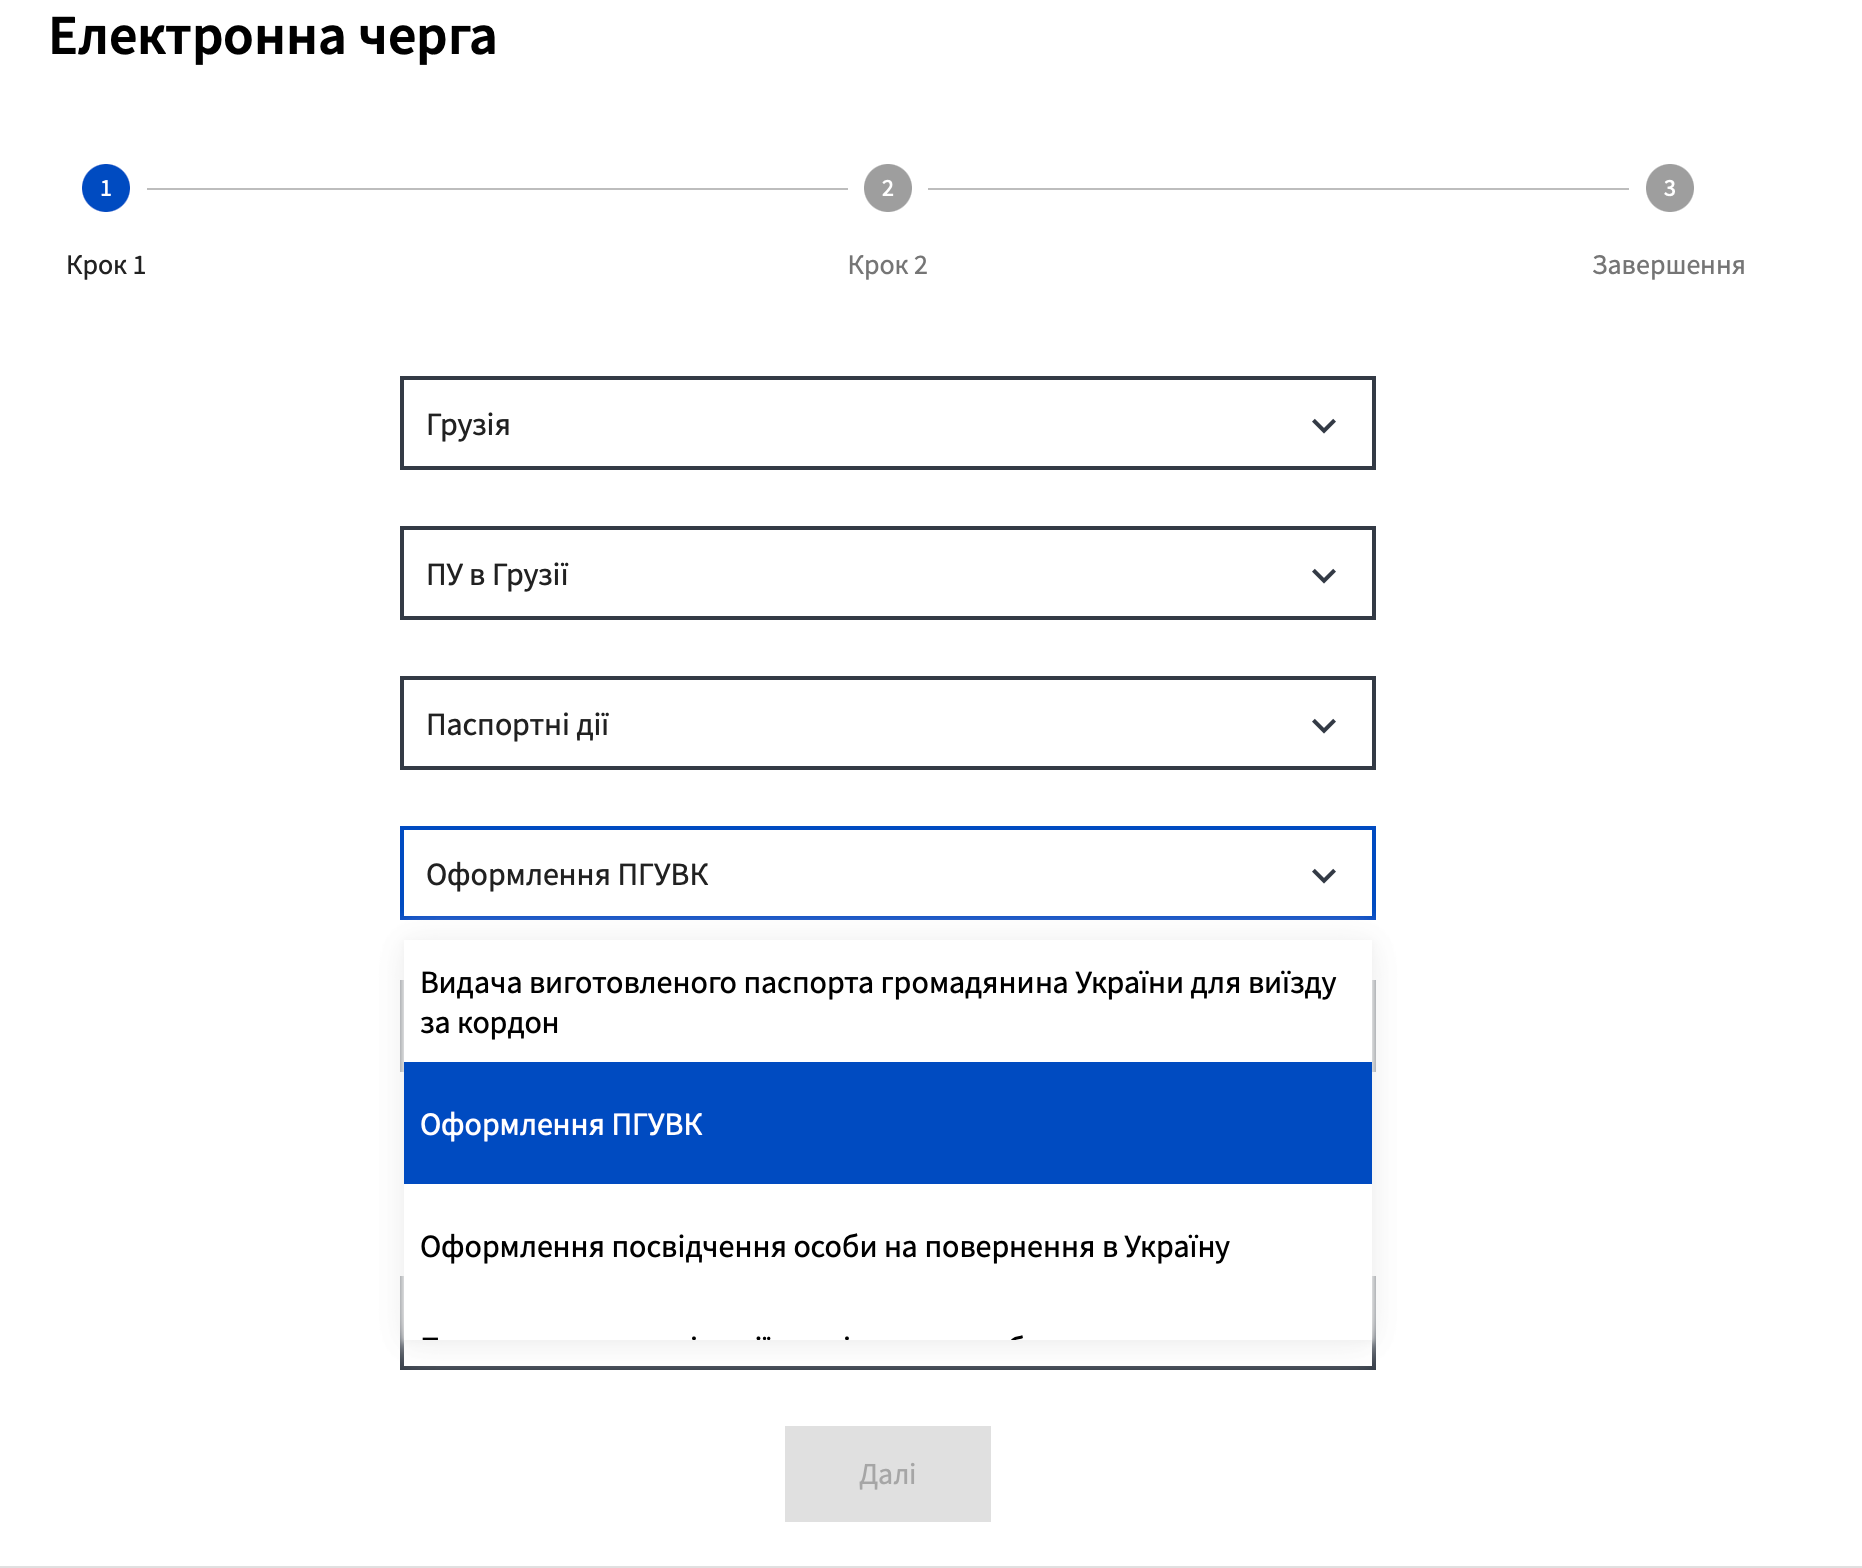Click the chevron arrow in the Грузія field
The width and height of the screenshot is (1862, 1568).
pyautogui.click(x=1323, y=426)
